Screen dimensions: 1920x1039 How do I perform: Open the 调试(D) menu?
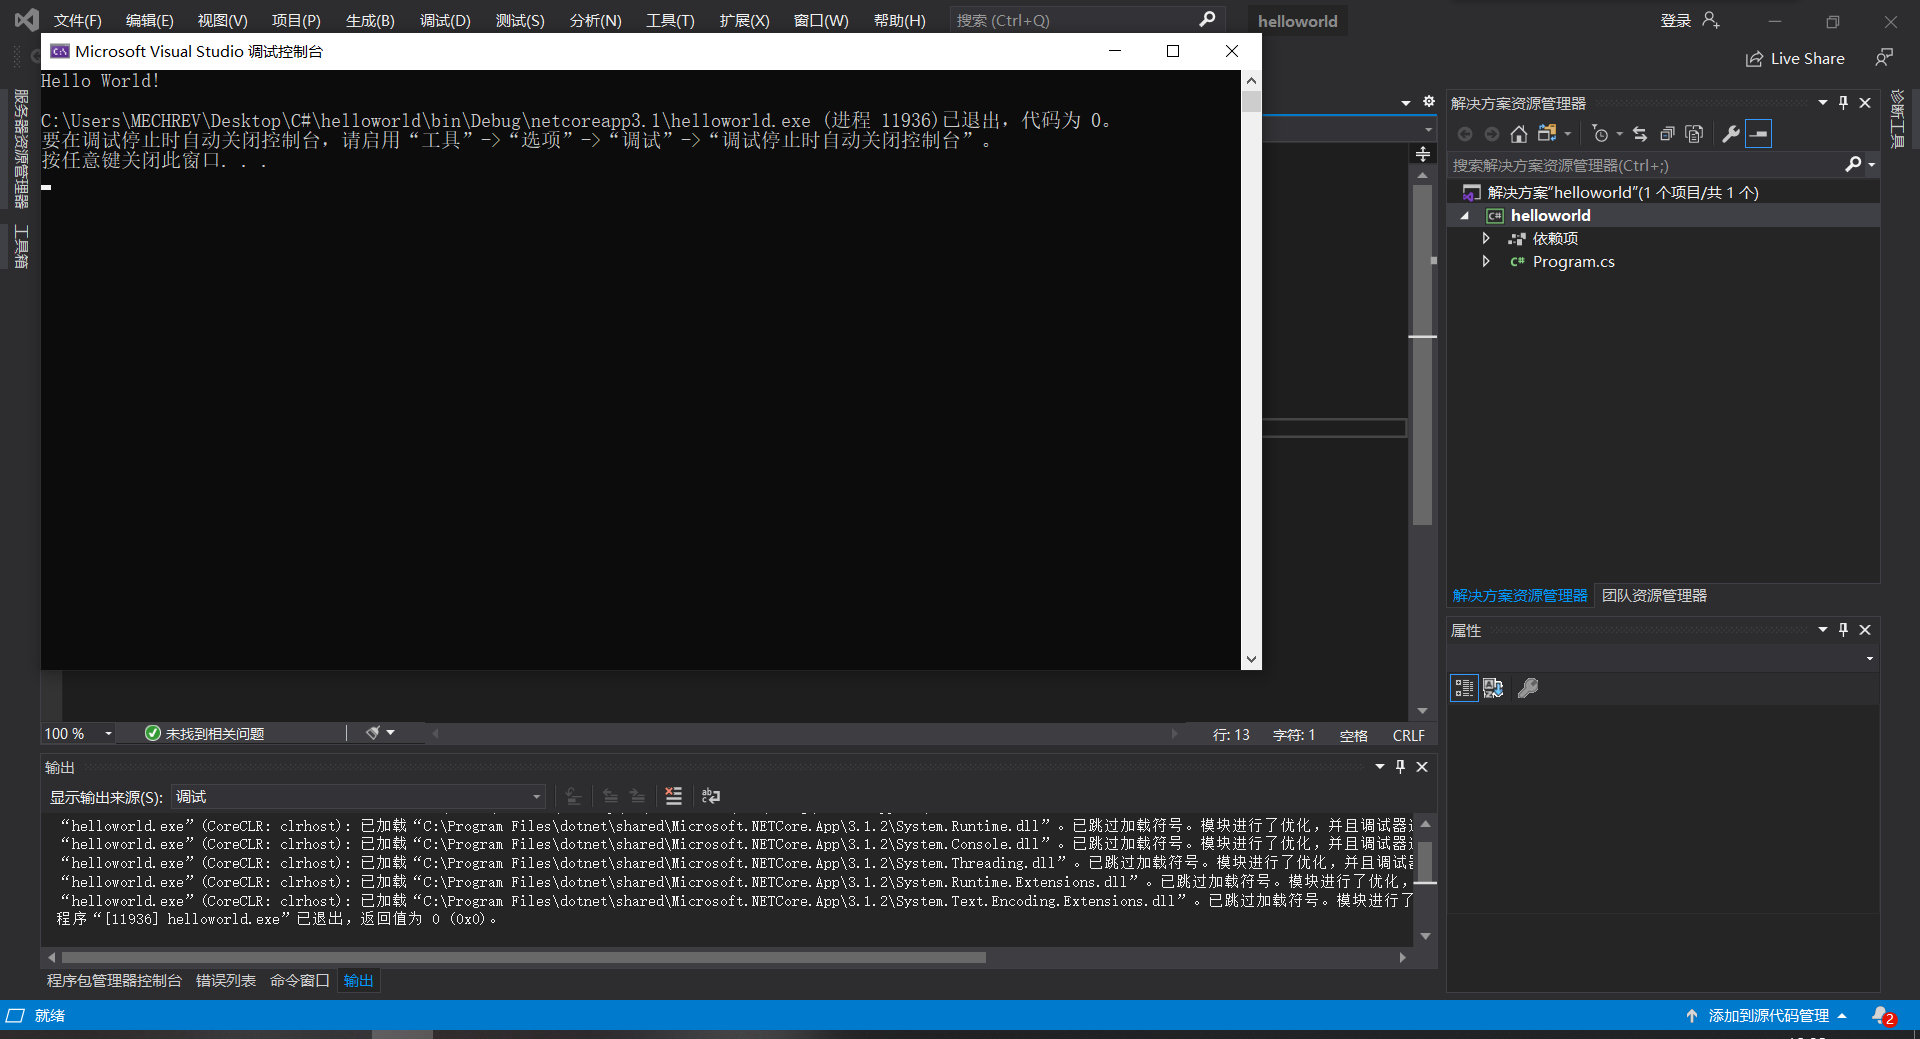tap(445, 21)
